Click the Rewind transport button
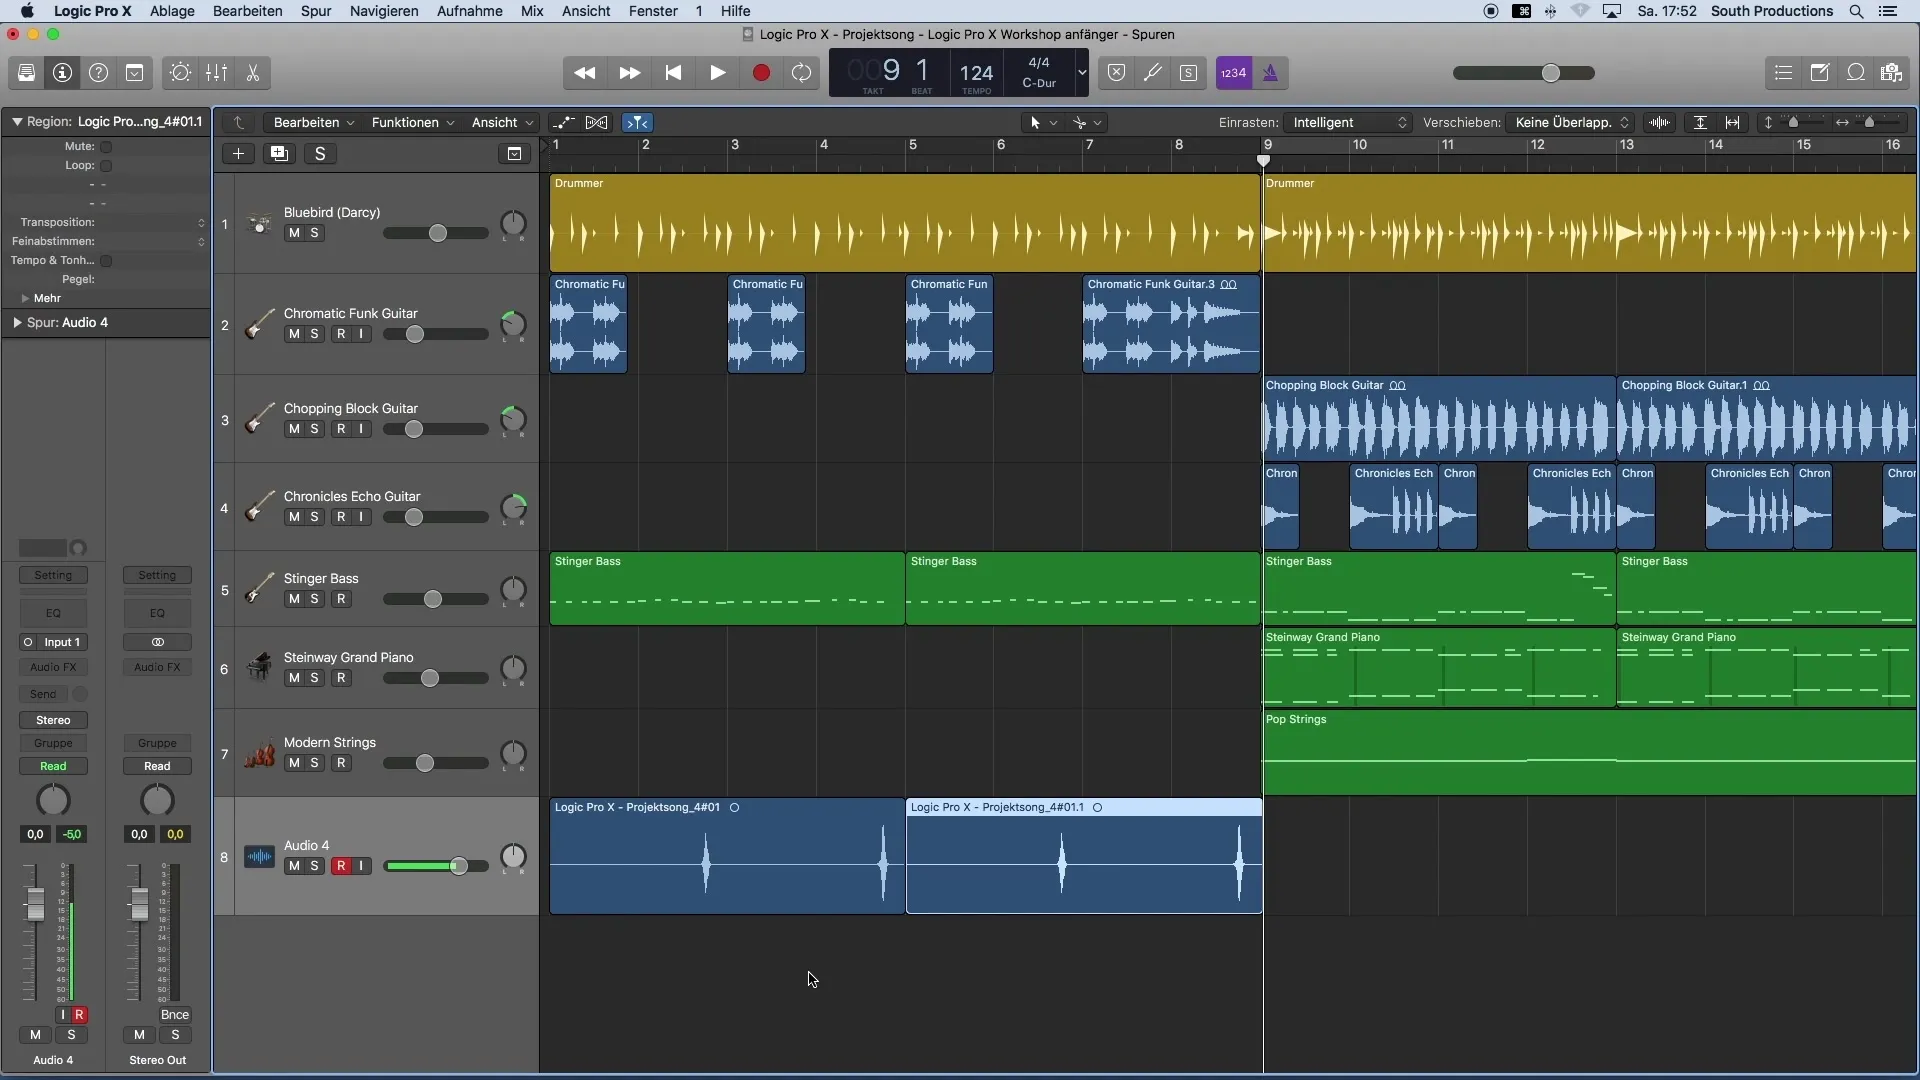 pos(585,73)
